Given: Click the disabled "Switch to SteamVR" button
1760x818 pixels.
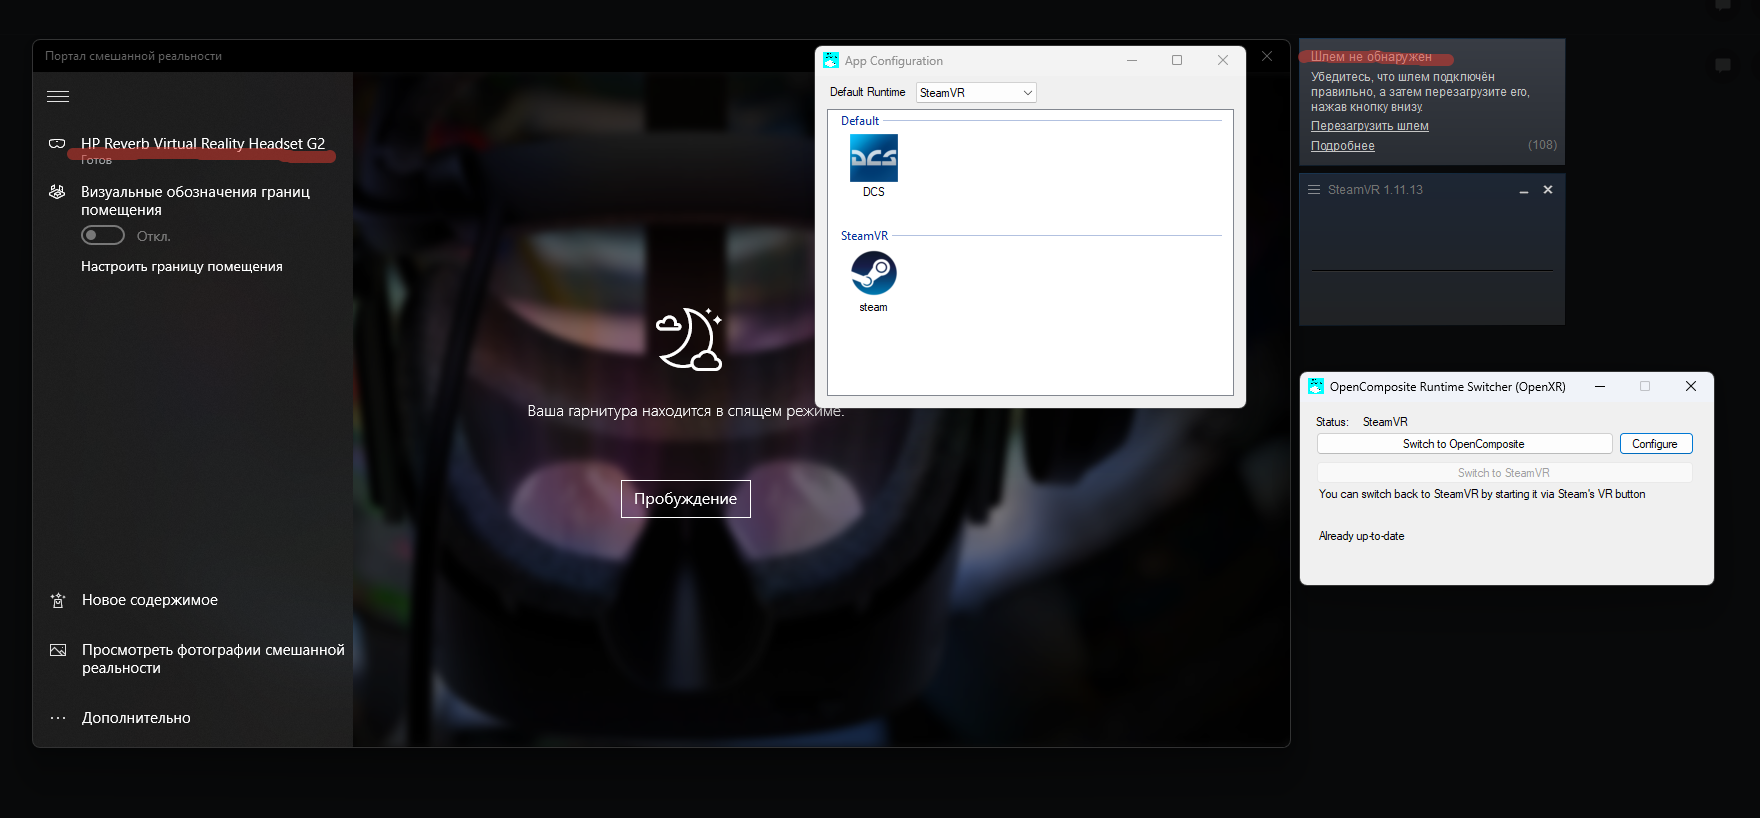Looking at the screenshot, I should 1505,473.
